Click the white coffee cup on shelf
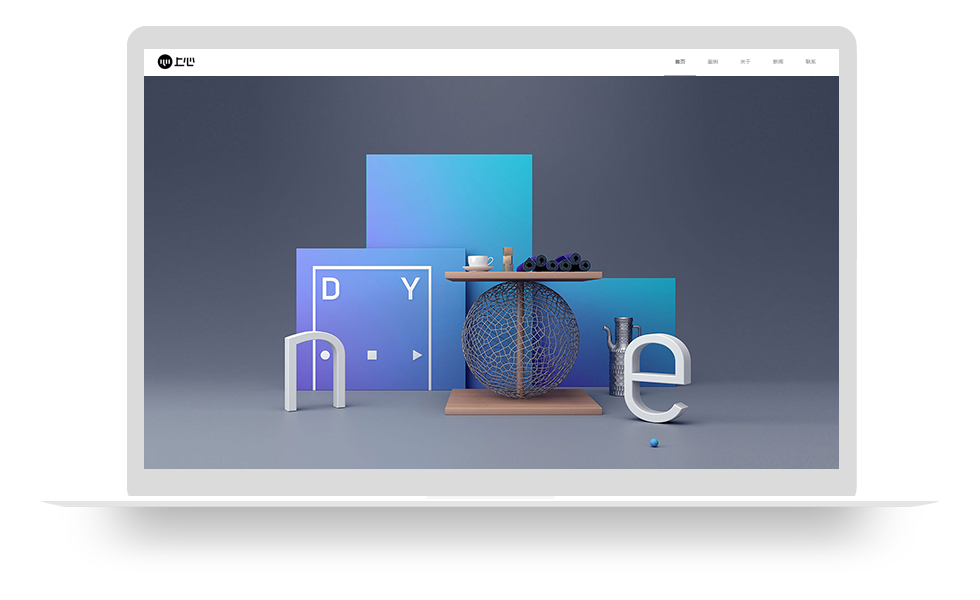This screenshot has width=980, height=600. click(479, 262)
